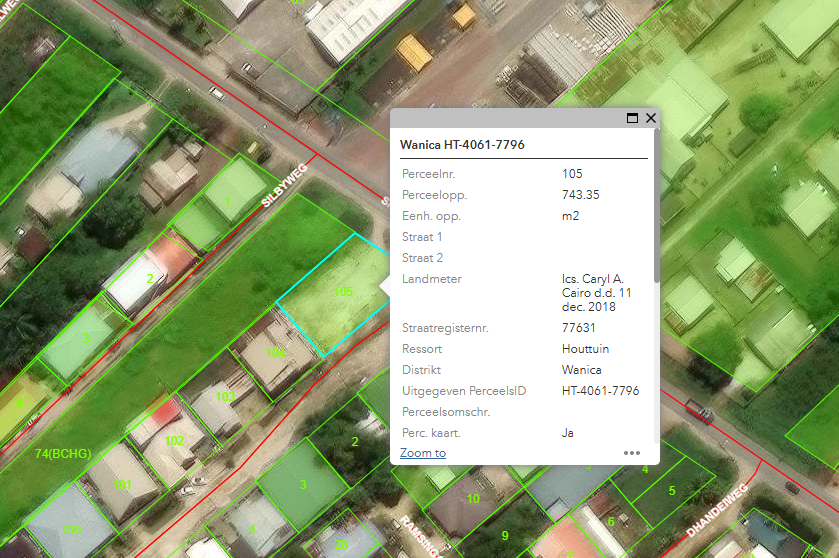Select parcel 10 below the popup
839x558 pixels.
[473, 497]
